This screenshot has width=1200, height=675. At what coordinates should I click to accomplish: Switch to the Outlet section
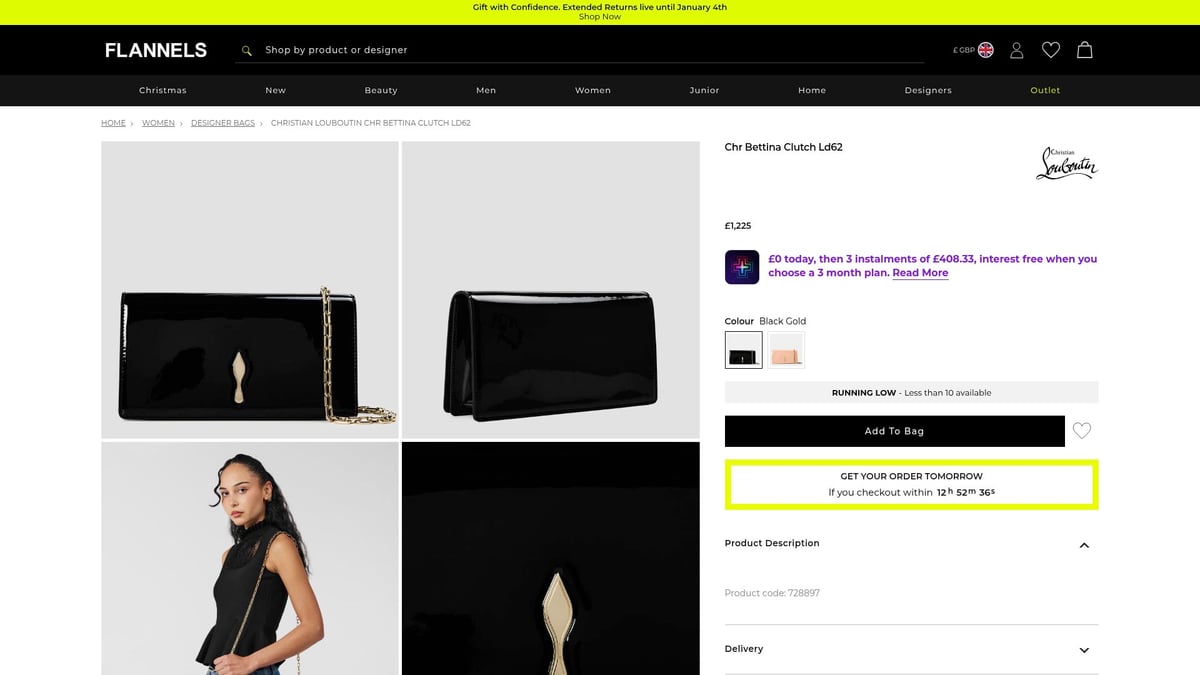1045,90
